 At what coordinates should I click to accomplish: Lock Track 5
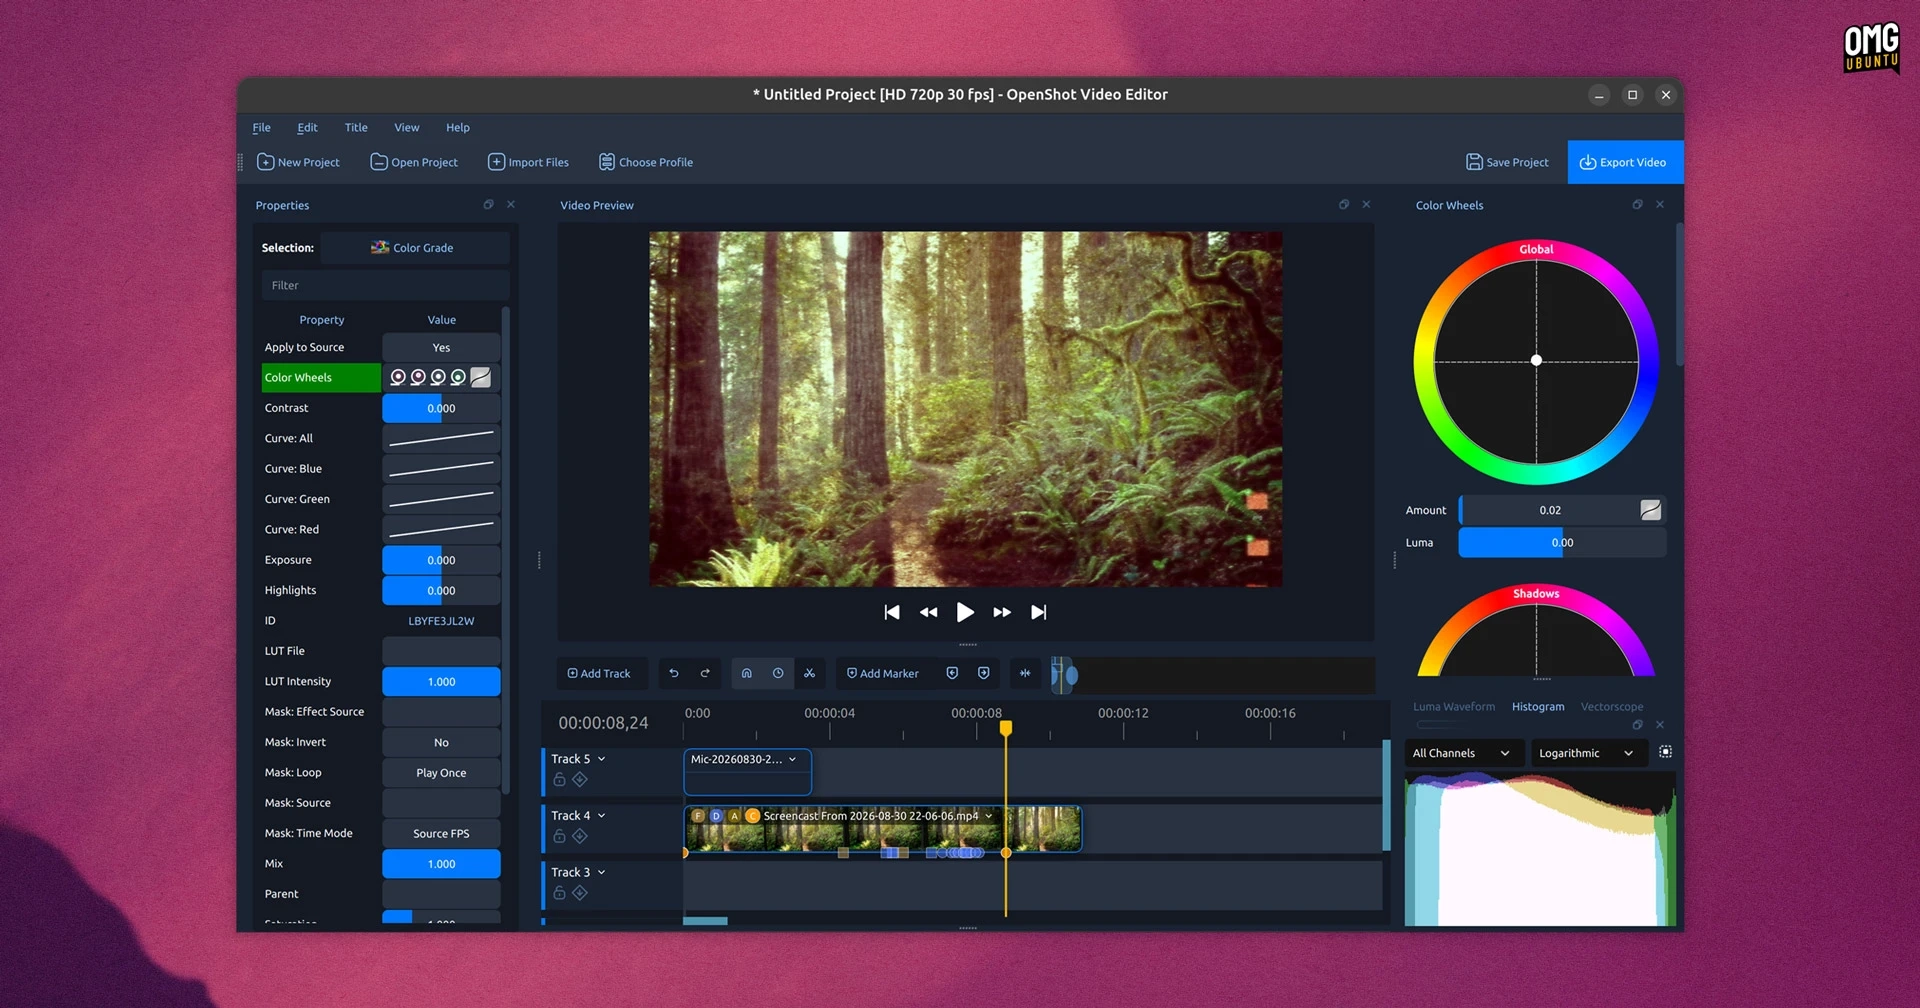560,780
